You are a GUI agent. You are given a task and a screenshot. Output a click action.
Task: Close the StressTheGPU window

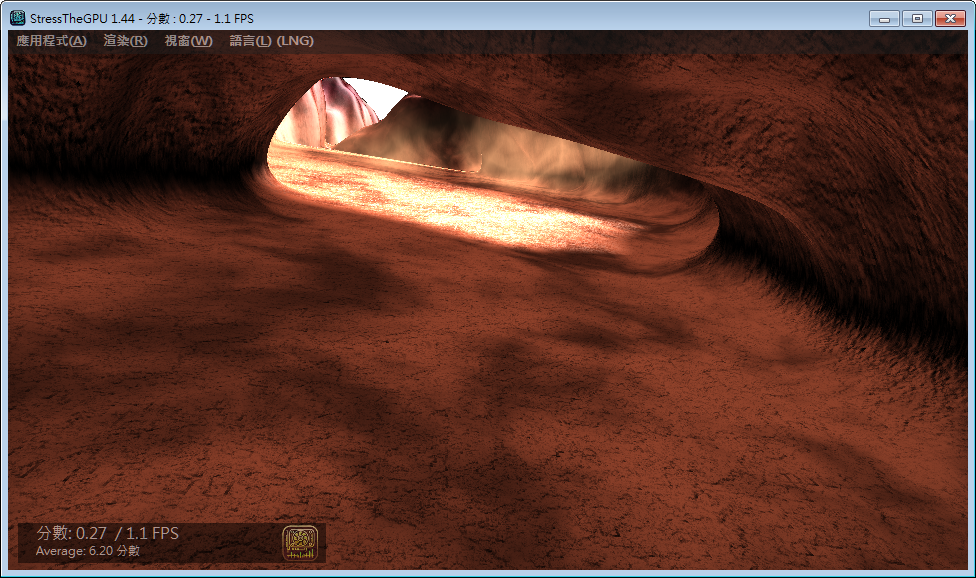(949, 18)
